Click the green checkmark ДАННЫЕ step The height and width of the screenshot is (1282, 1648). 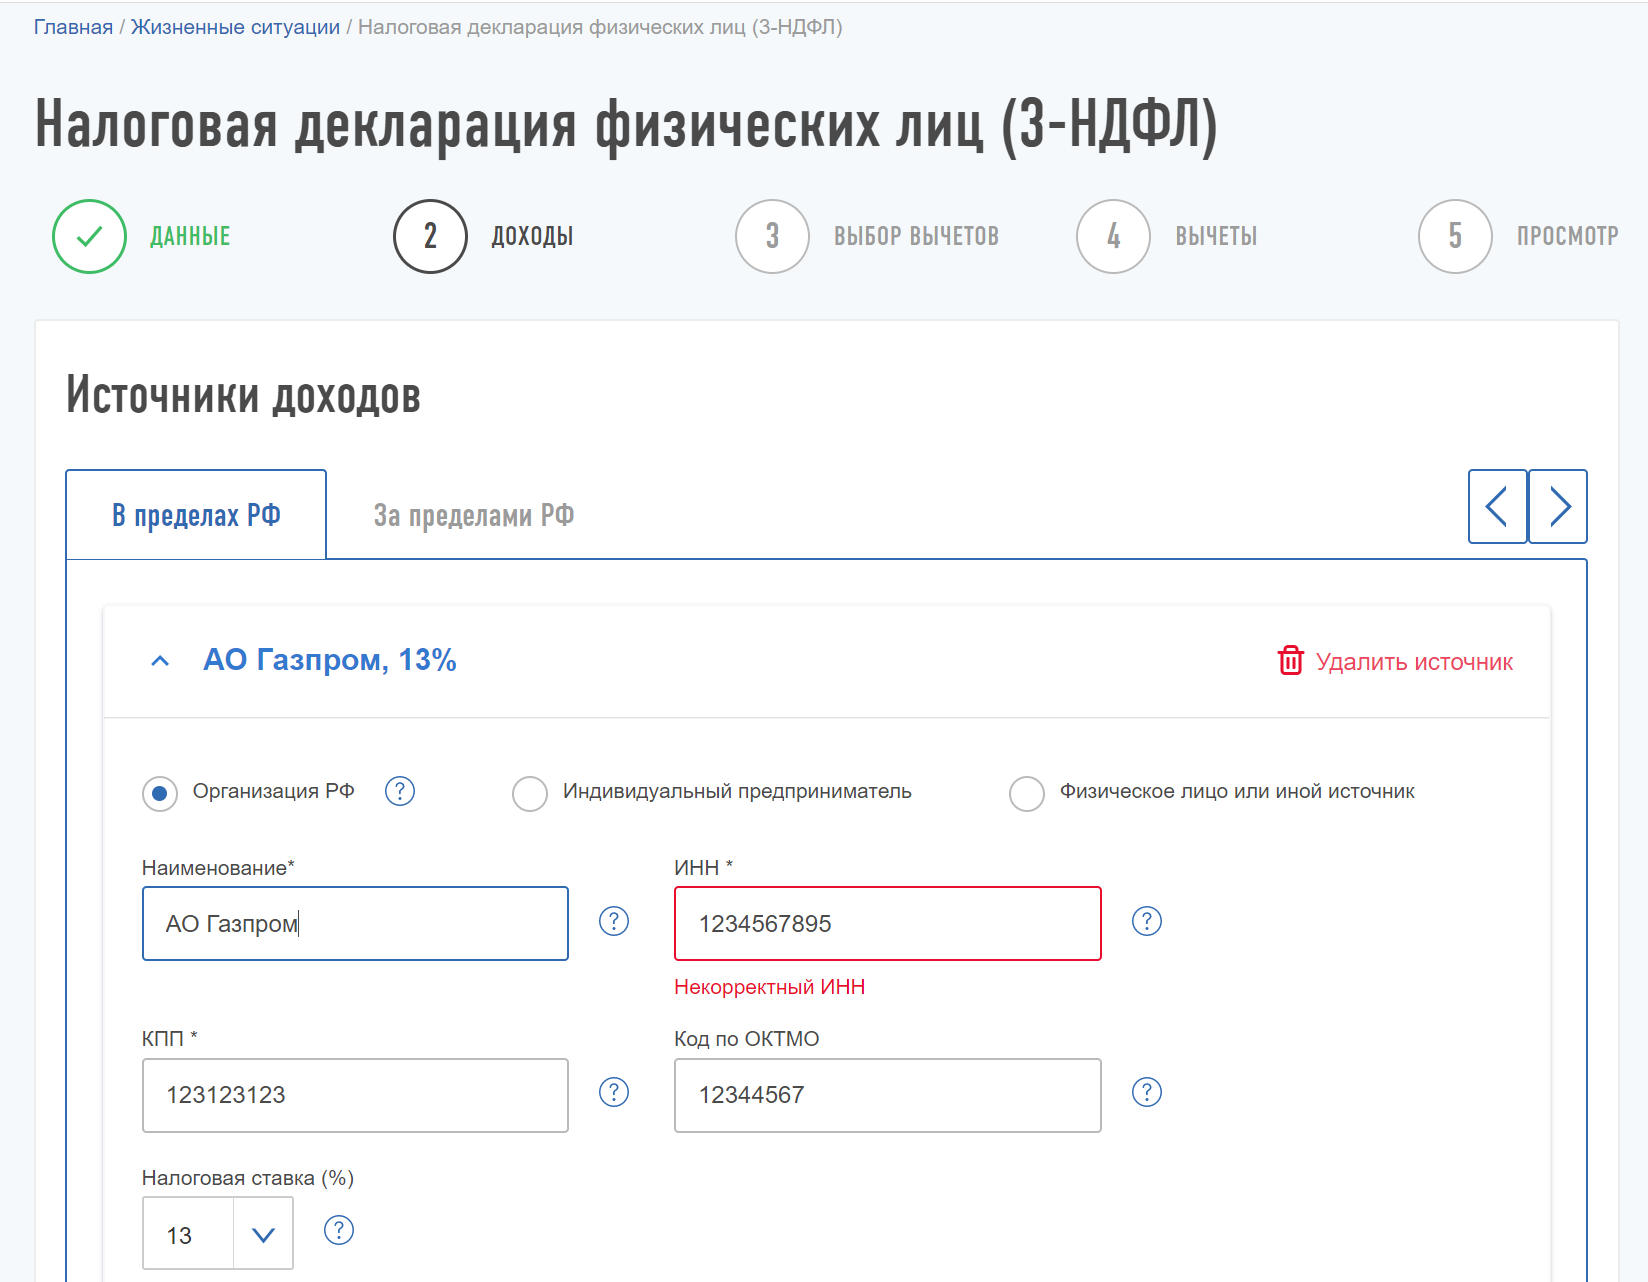(x=90, y=237)
